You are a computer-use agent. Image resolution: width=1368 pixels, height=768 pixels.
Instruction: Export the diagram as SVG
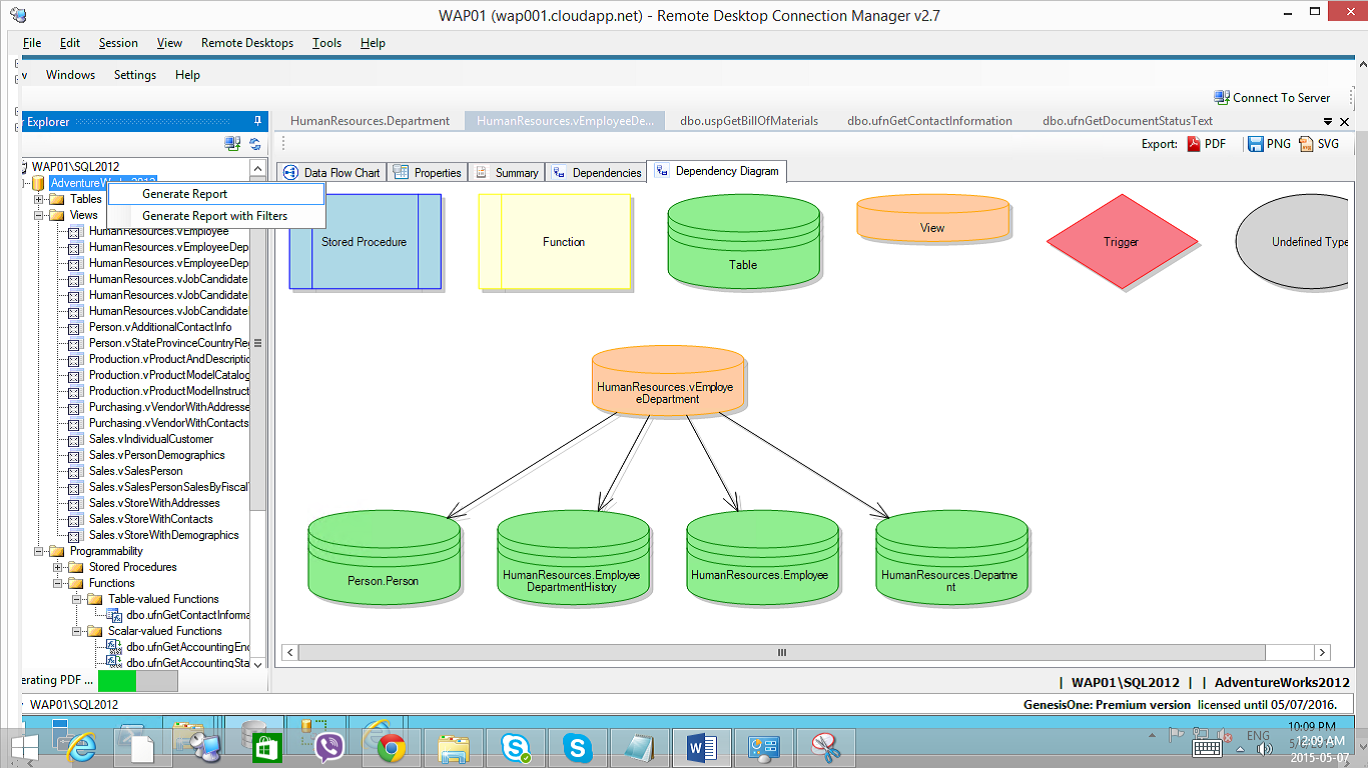pyautogui.click(x=1319, y=144)
